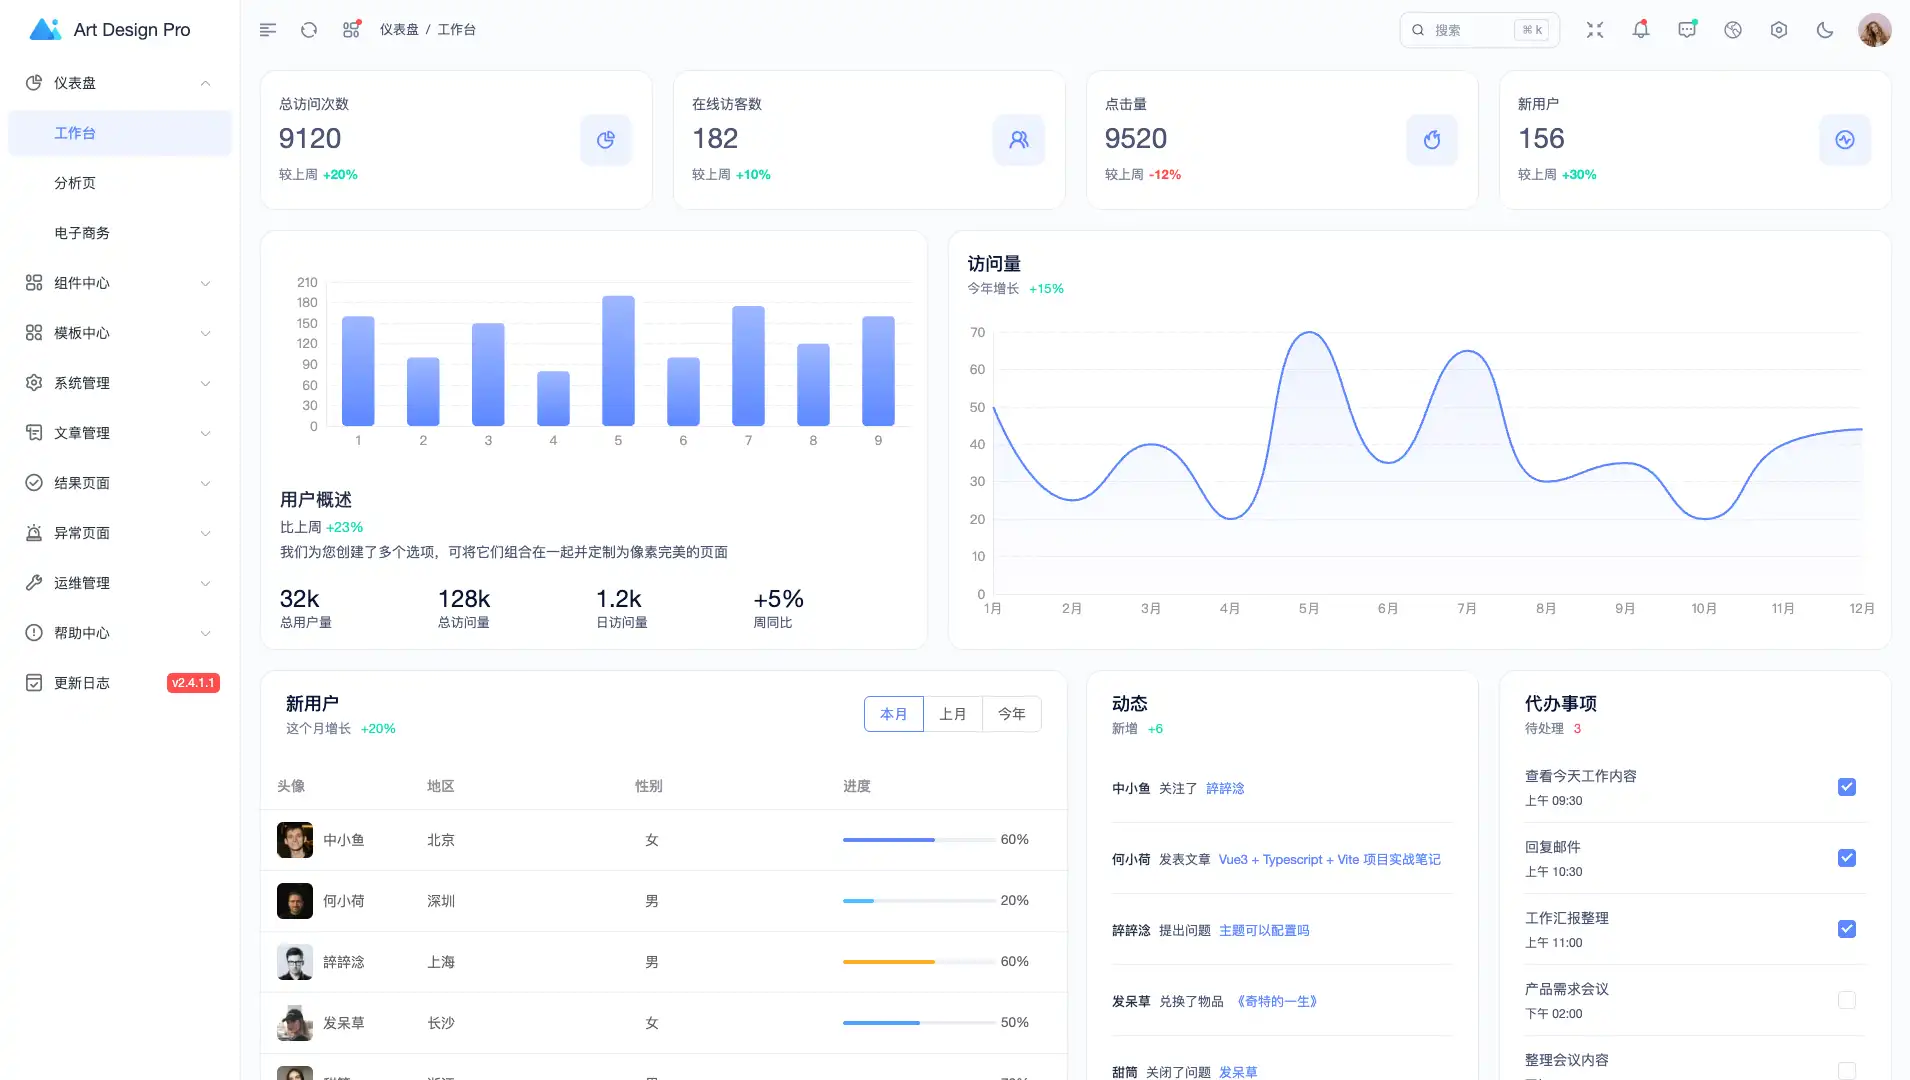Select the 上月 tab in 新用户
This screenshot has width=1910, height=1080.
[952, 714]
